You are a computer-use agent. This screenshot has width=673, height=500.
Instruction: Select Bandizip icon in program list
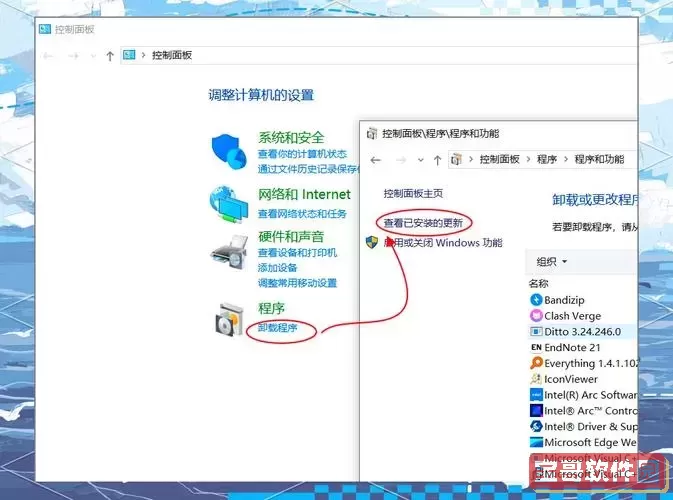point(536,300)
